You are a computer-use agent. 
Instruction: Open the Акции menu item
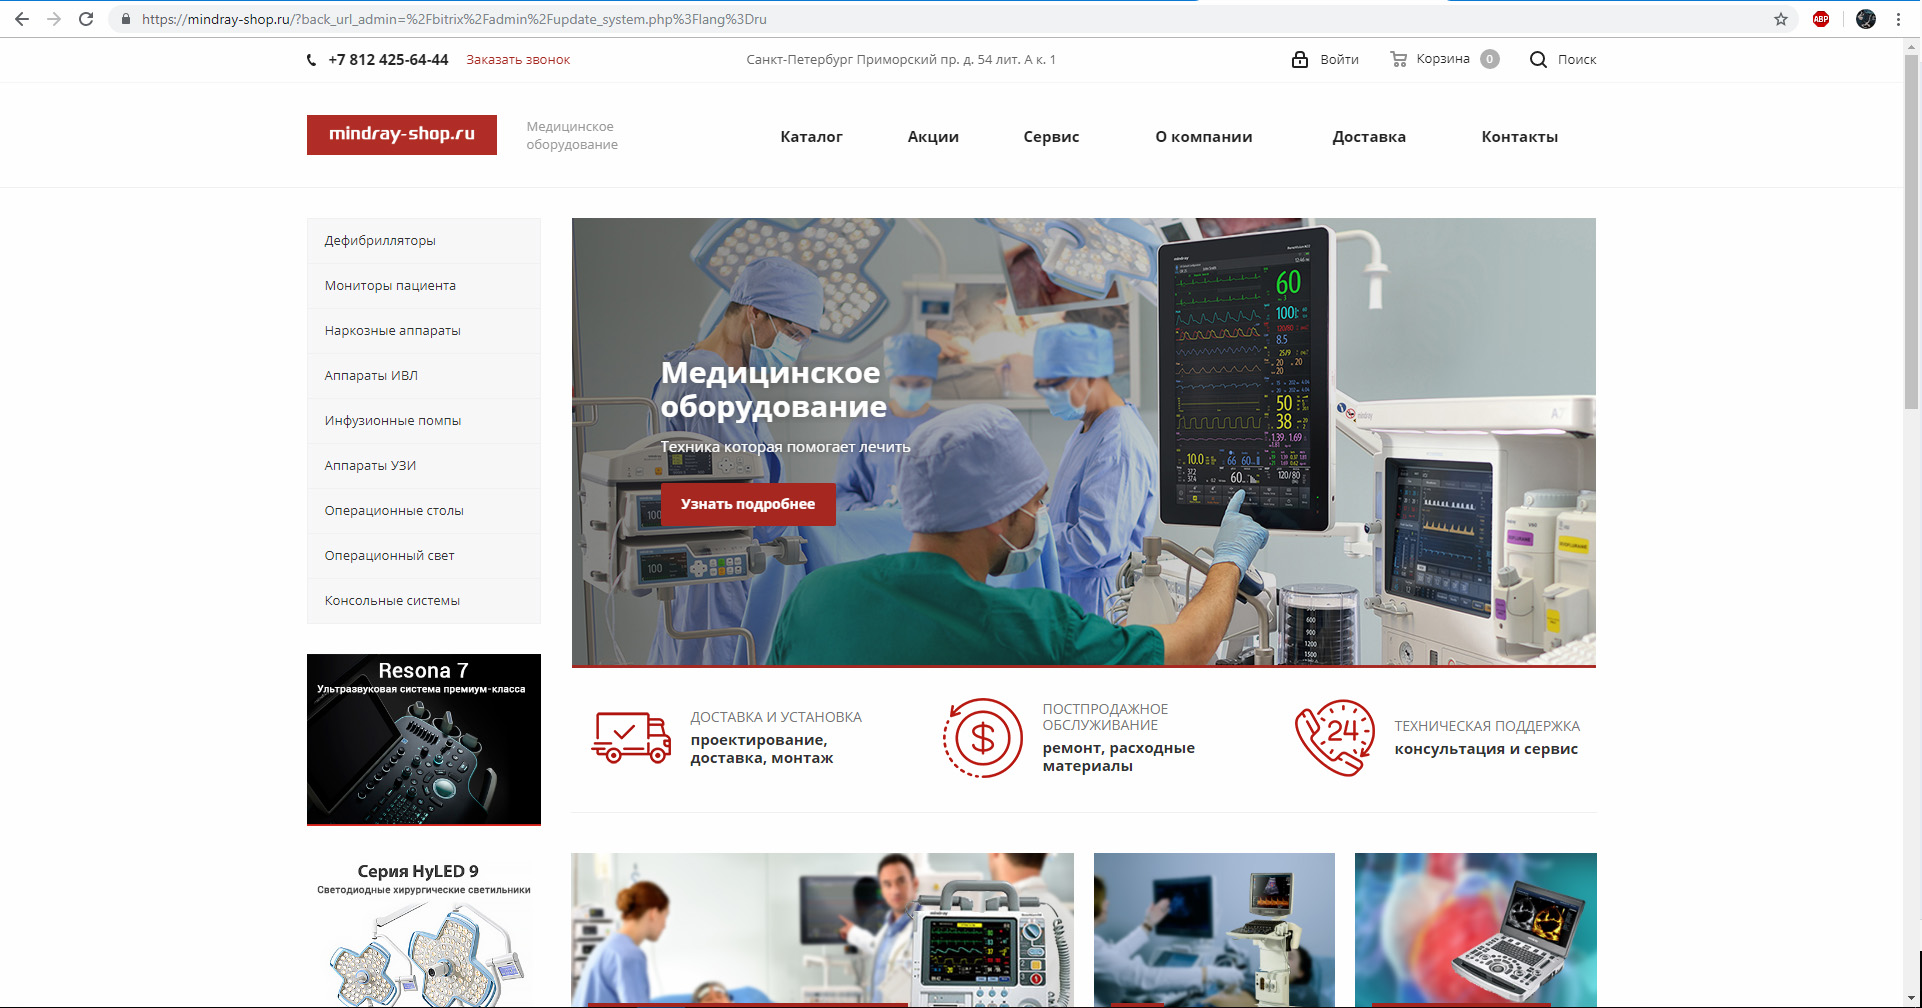(933, 137)
